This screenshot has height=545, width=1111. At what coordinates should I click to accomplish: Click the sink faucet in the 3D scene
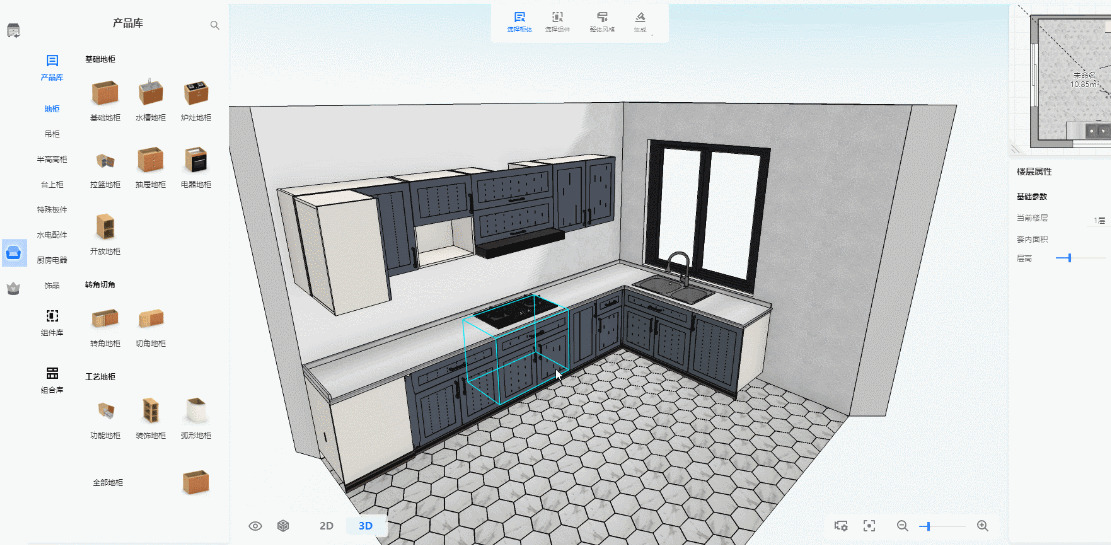point(679,268)
